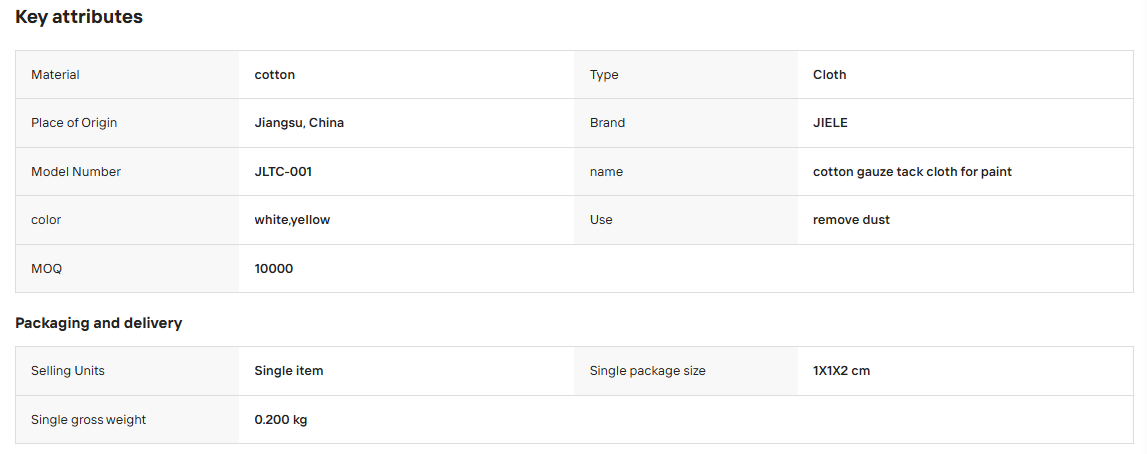Click the Packaging and delivery heading
The width and height of the screenshot is (1147, 454).
coord(99,323)
